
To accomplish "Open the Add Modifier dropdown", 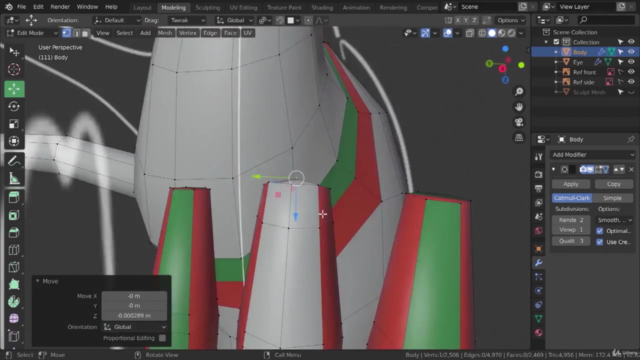I will tap(593, 155).
